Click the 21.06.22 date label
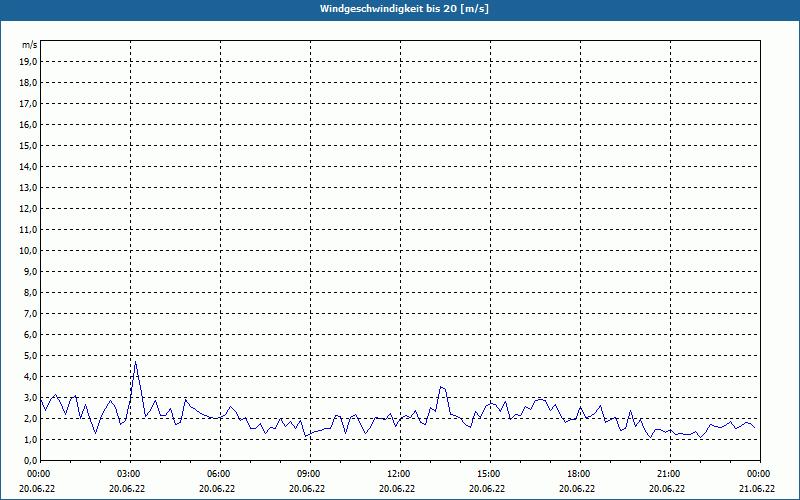800x500 pixels. (x=757, y=489)
